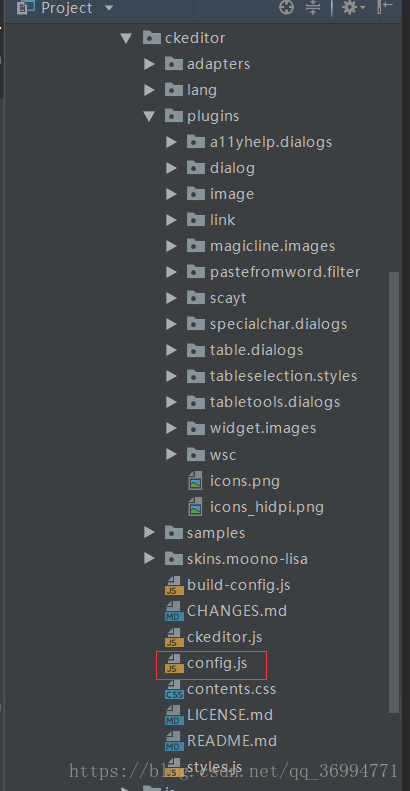Click the LICENSE.md markdown file icon
Screen dimensions: 410x791
pos(173,715)
